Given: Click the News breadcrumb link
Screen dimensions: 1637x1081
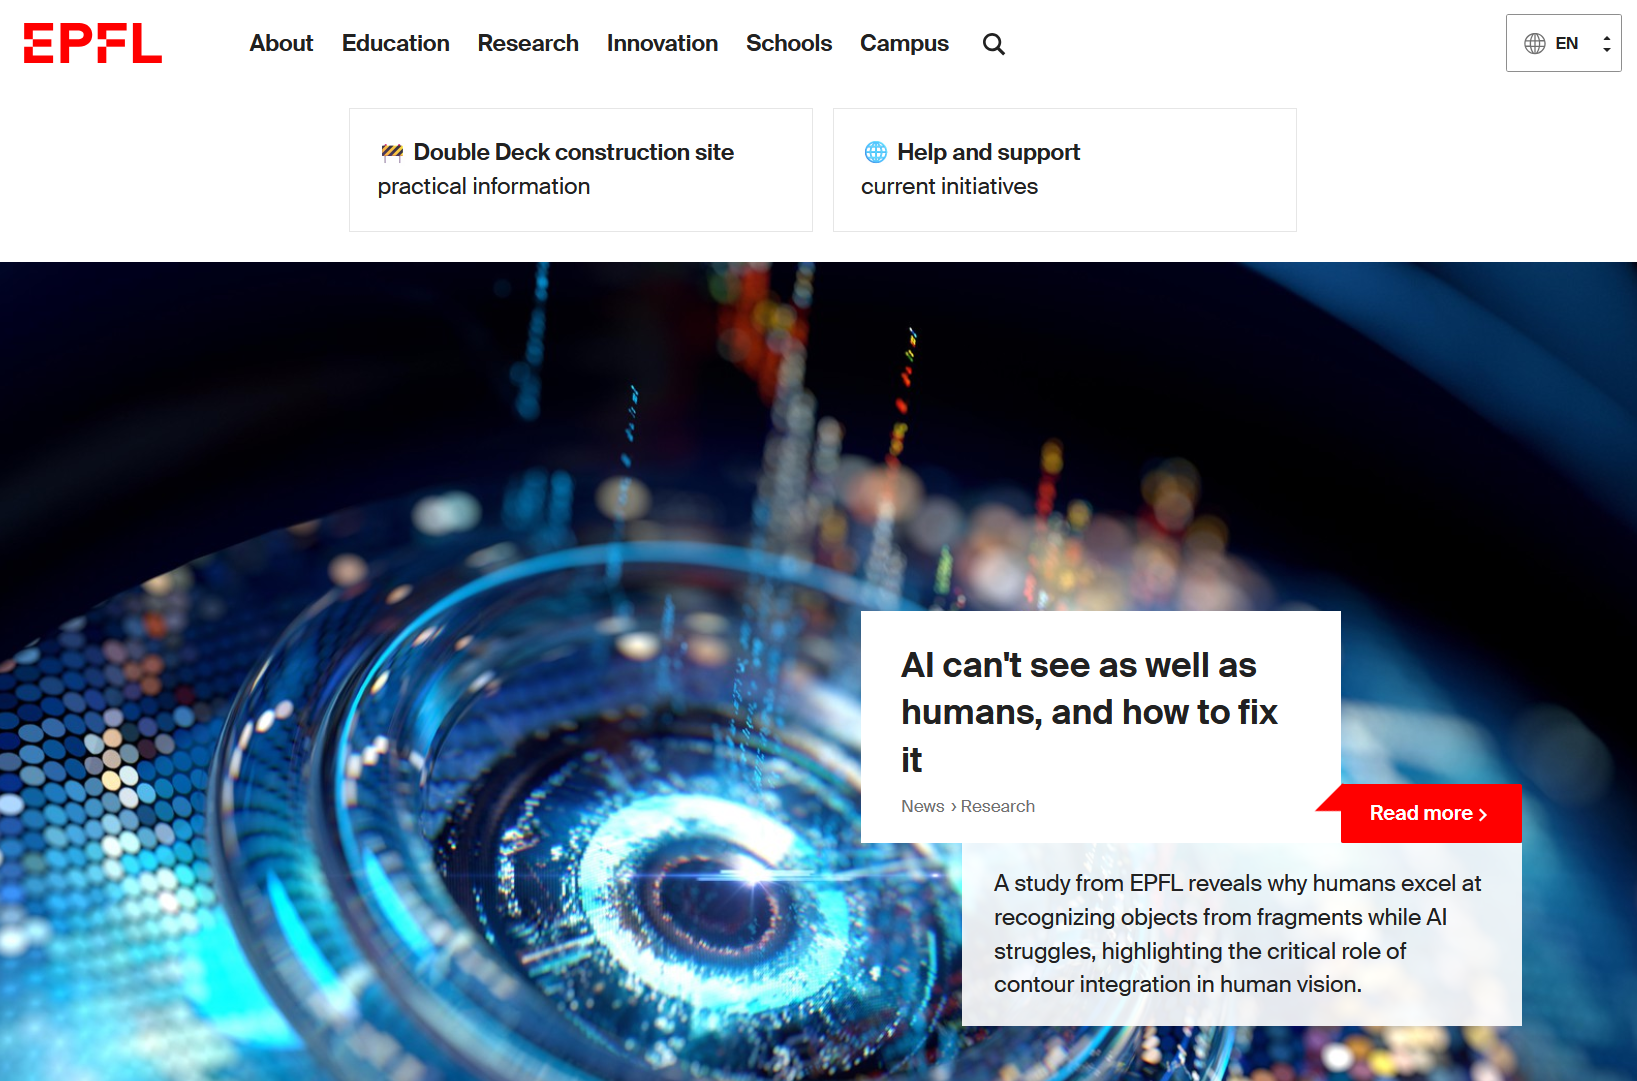Looking at the screenshot, I should pos(922,806).
